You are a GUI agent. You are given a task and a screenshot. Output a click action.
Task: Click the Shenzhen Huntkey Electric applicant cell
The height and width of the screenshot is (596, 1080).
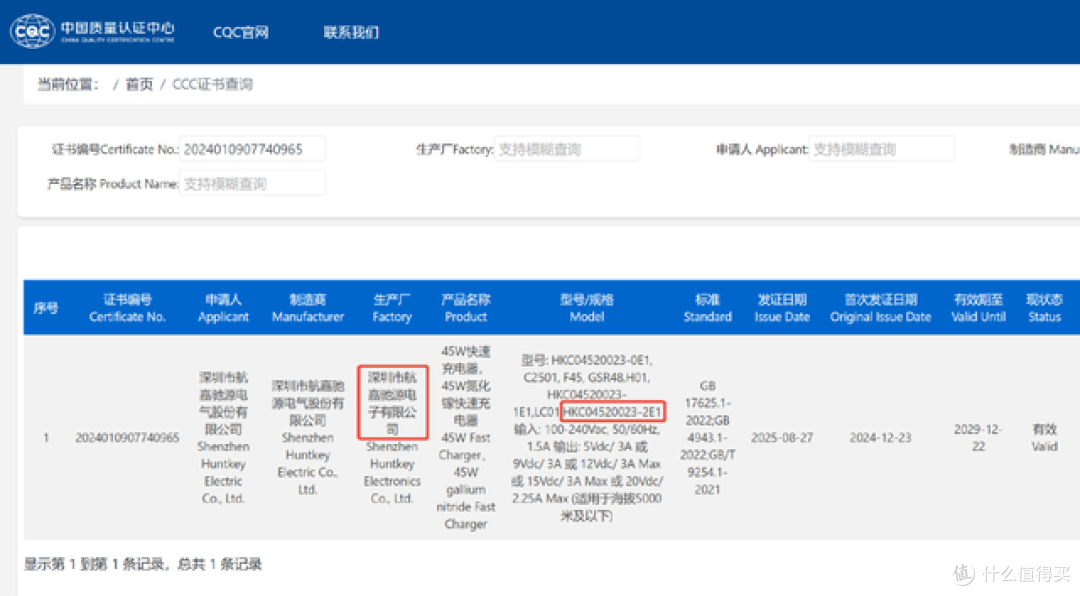tap(223, 438)
